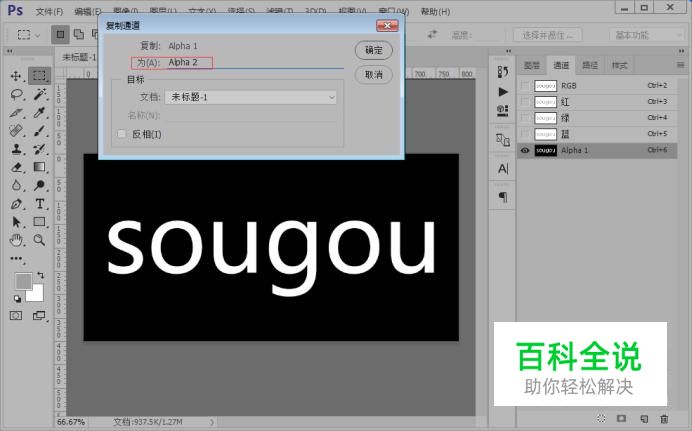Switch to the 样式 tab
692x431 pixels.
619,66
